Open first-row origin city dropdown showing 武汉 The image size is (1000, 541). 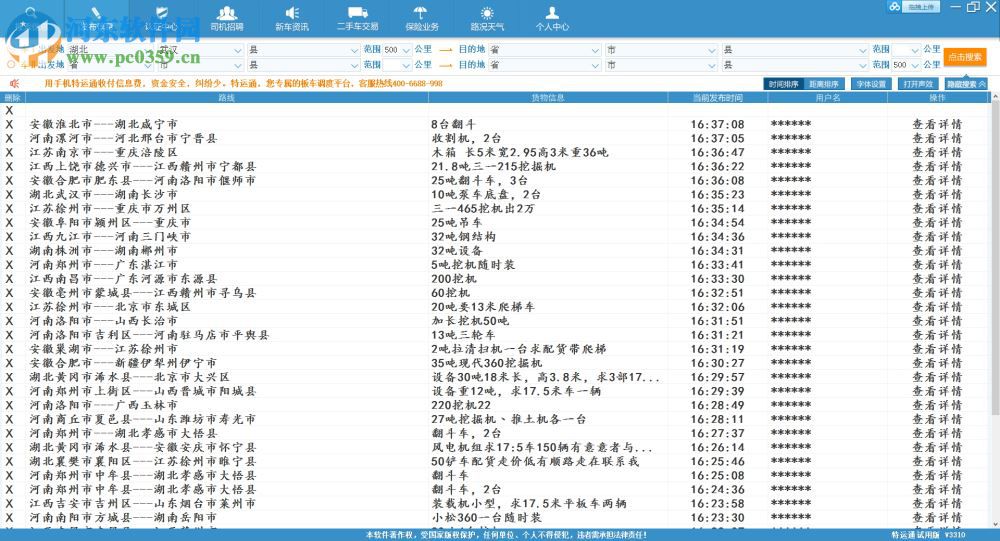(200, 50)
